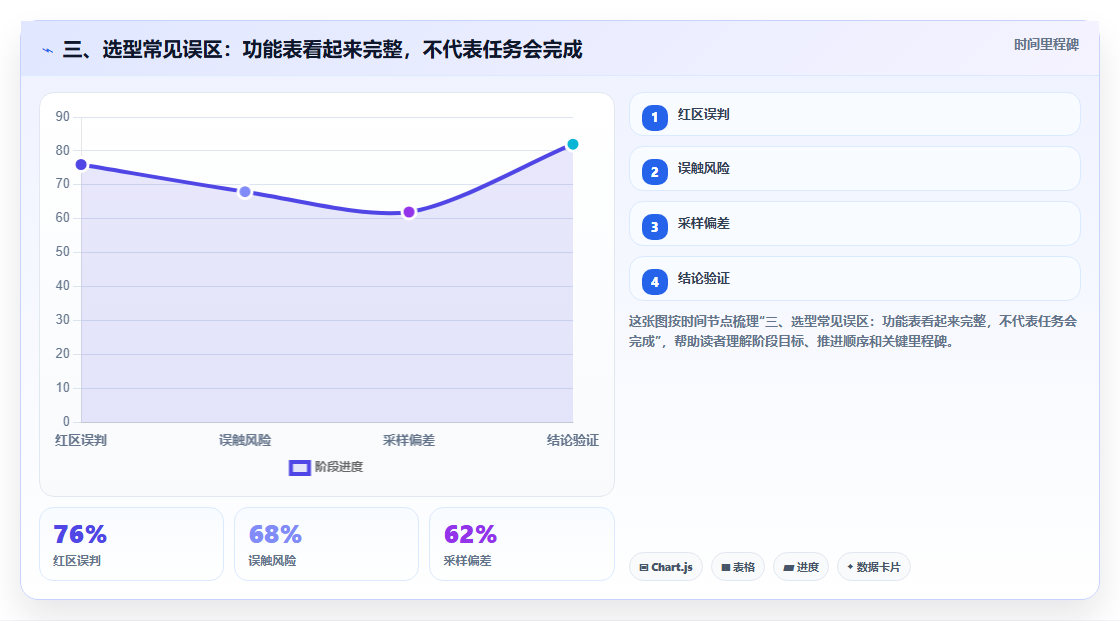Screen dimensions: 1120x621
Task: Click the 62% 采样偏差 stat card
Action: click(521, 545)
